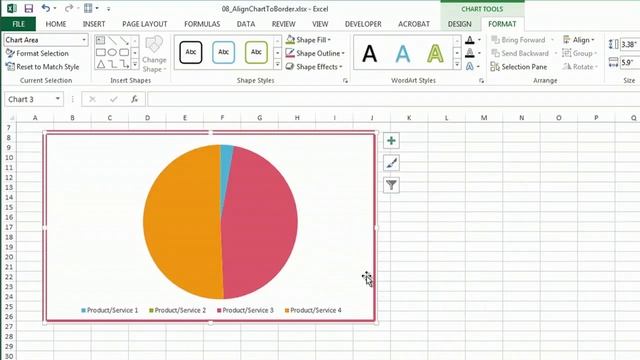Click the Format Selection button
The width and height of the screenshot is (640, 360).
pyautogui.click(x=37, y=53)
